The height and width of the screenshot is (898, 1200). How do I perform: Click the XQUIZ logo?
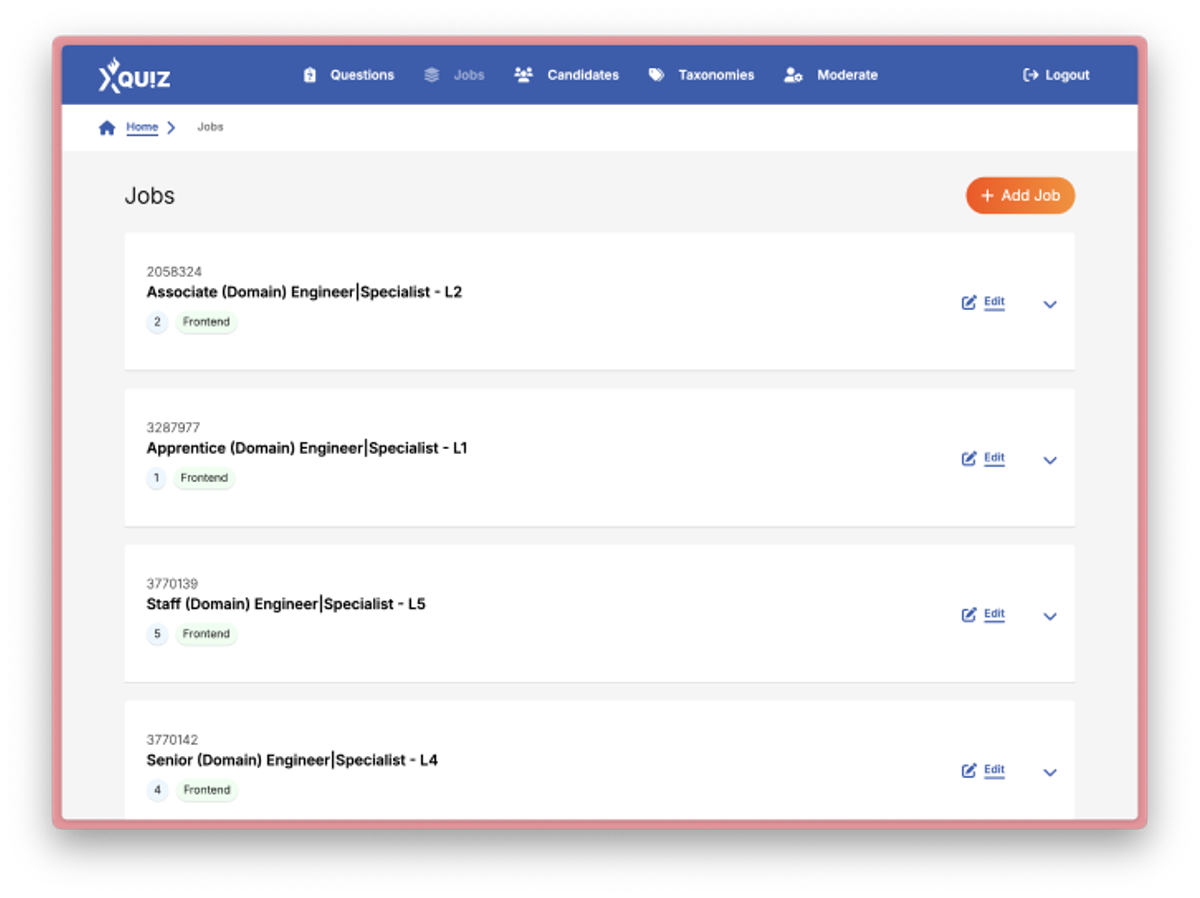[x=135, y=75]
